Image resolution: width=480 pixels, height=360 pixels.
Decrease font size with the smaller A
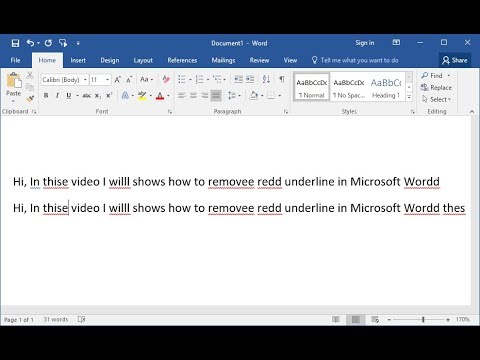pos(129,80)
